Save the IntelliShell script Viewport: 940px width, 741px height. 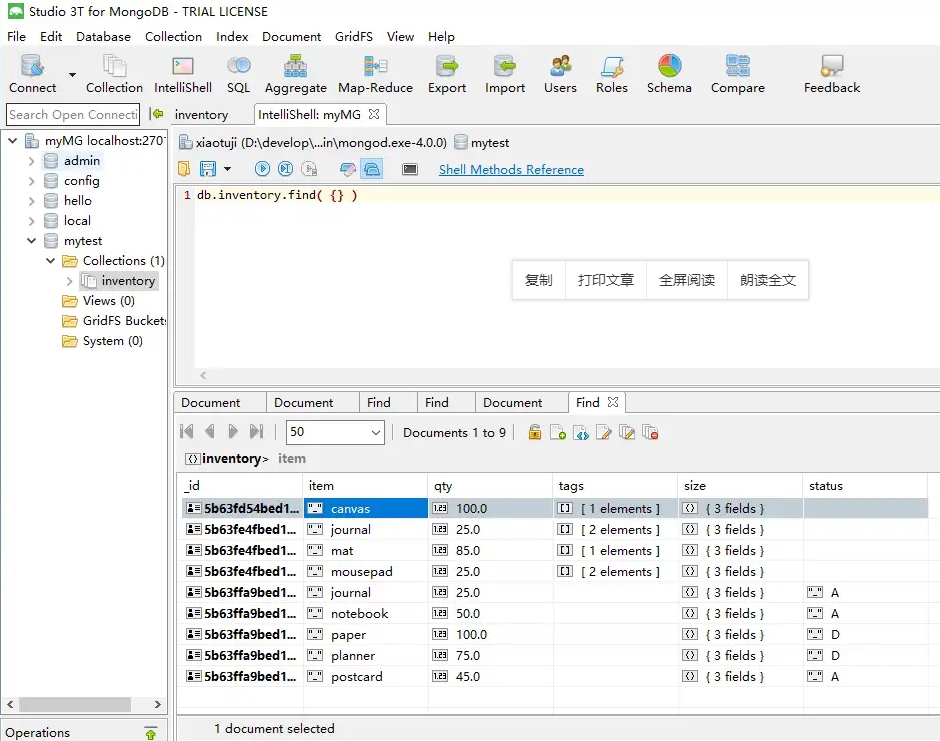point(207,169)
